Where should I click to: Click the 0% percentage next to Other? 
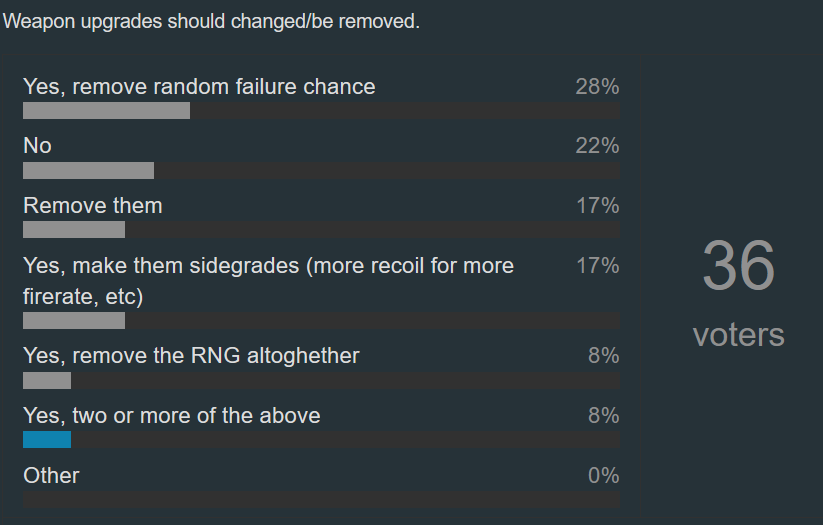604,475
